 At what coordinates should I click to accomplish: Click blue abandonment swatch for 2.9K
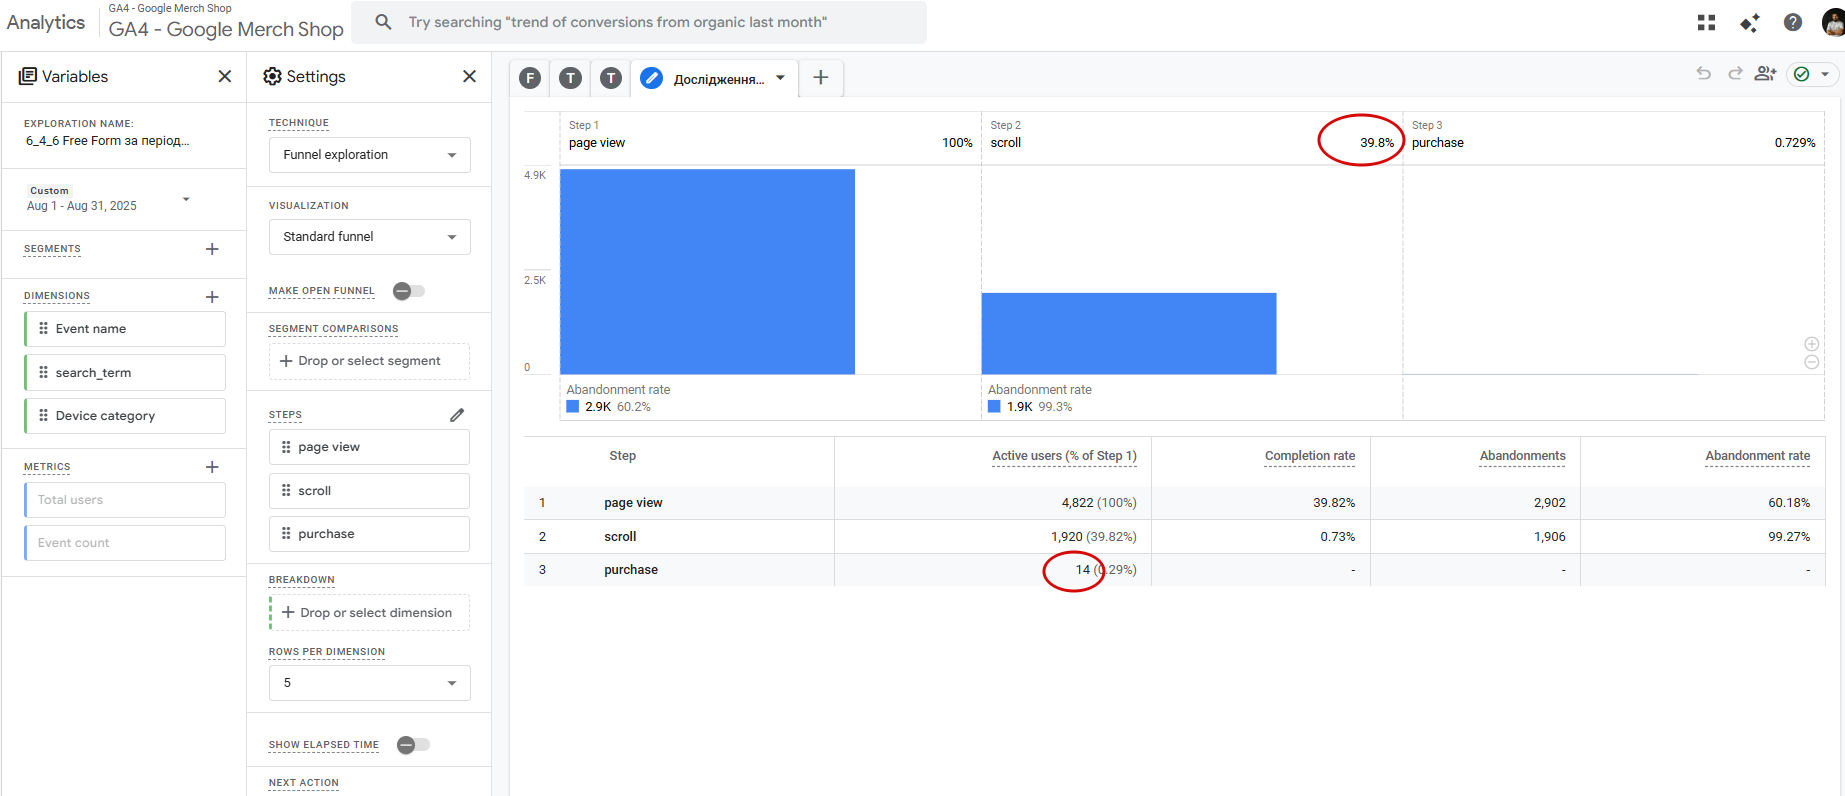pyautogui.click(x=573, y=407)
